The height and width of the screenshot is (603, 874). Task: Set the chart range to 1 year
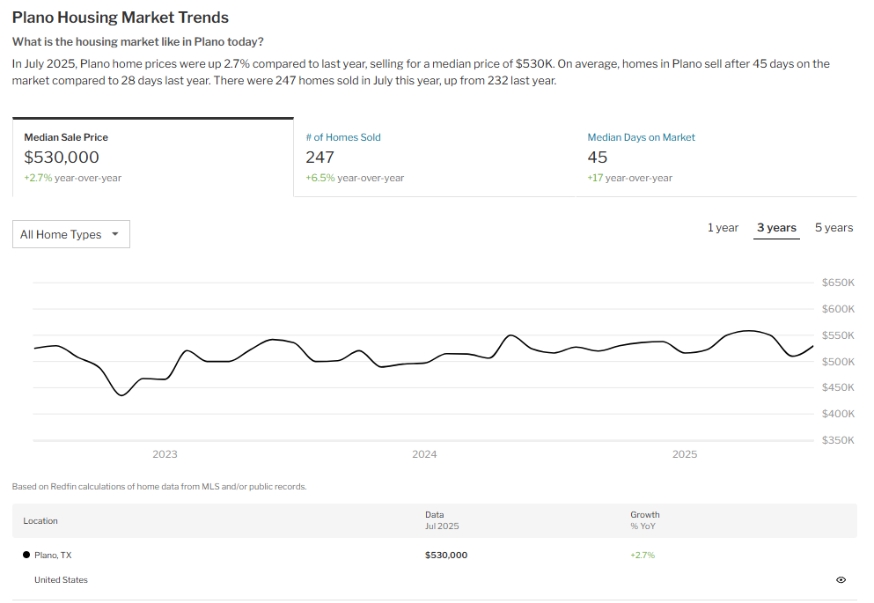pyautogui.click(x=722, y=228)
